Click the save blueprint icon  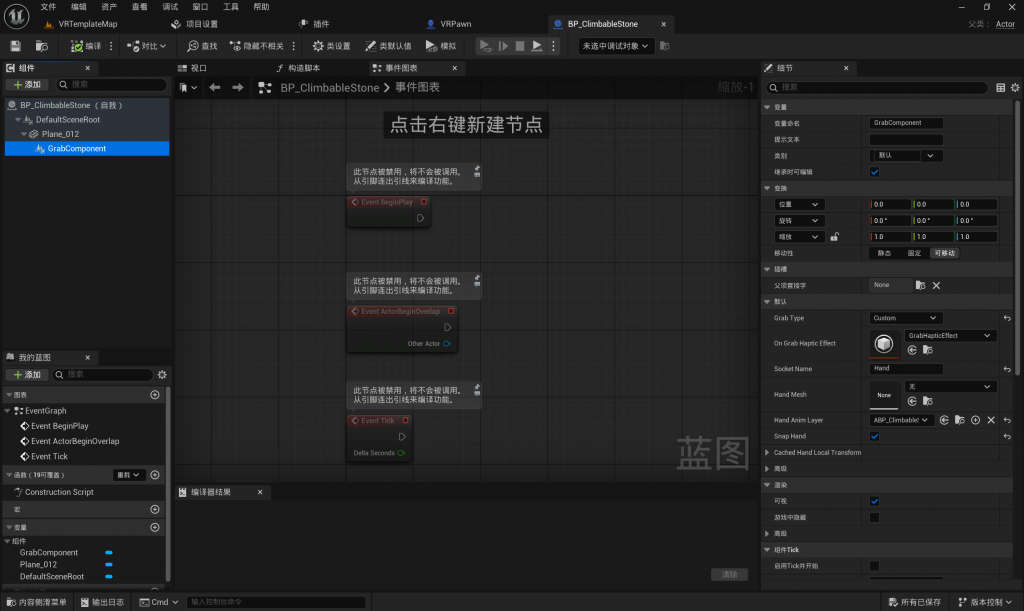pos(15,46)
